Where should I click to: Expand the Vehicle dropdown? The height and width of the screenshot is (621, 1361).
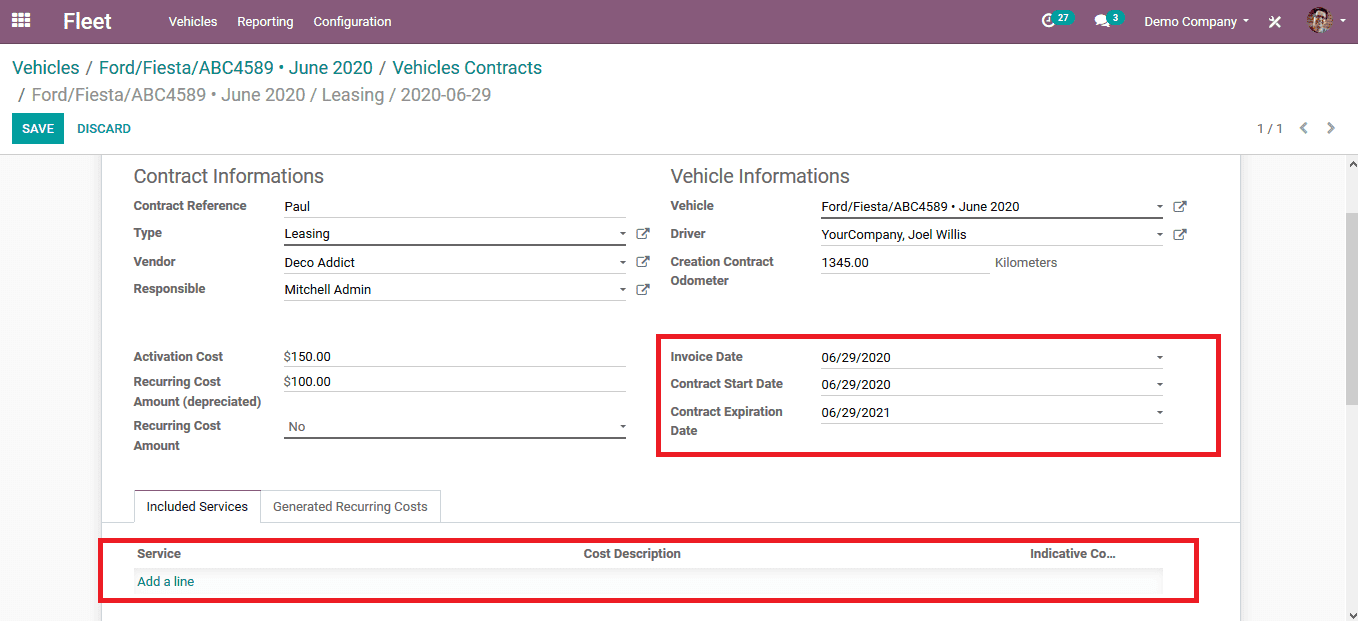coord(1159,207)
